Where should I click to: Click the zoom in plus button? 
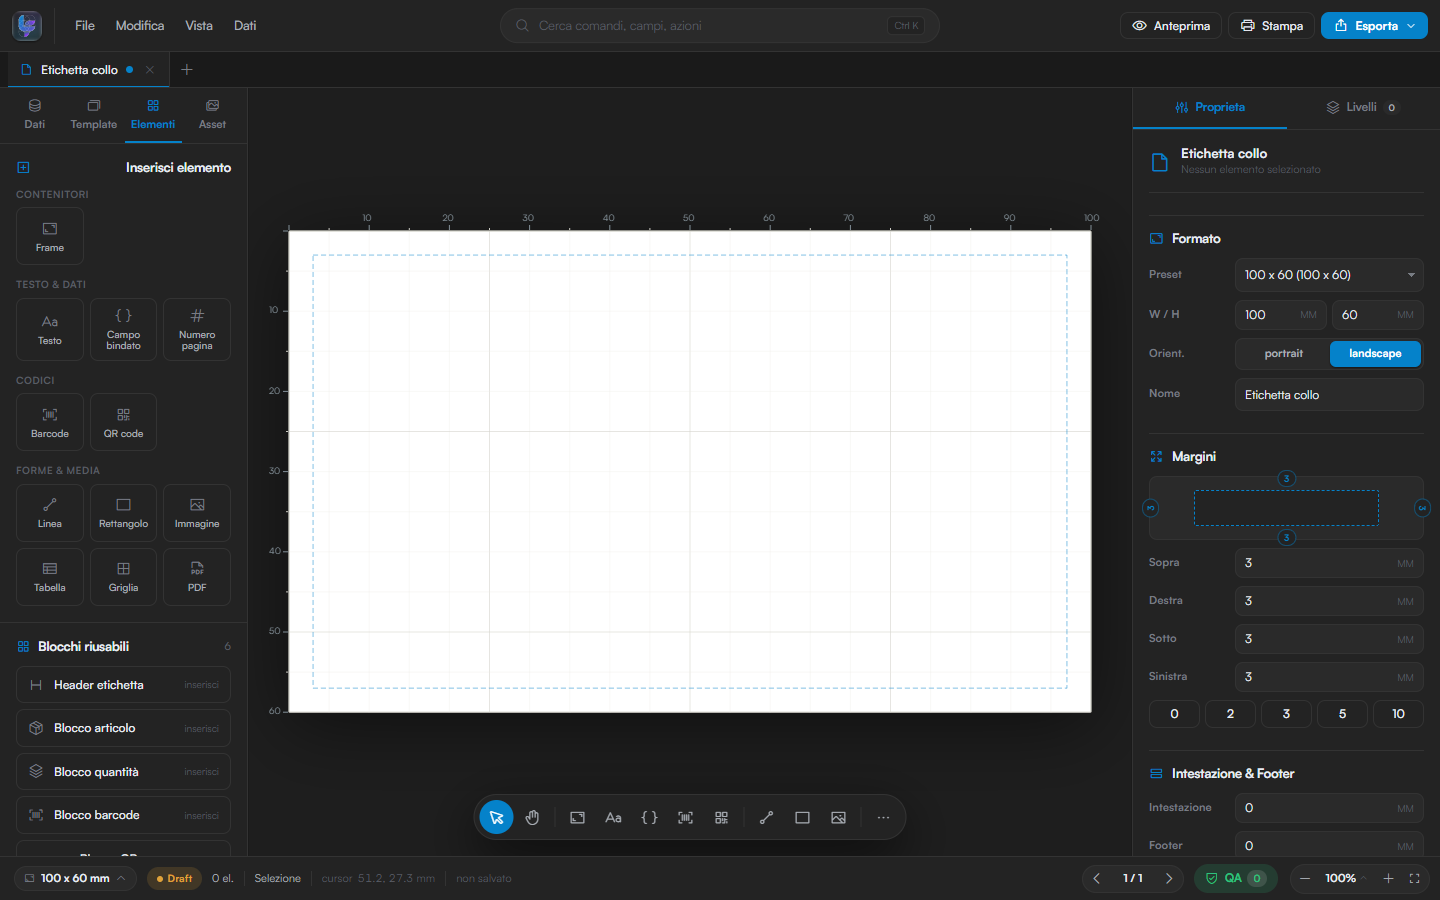click(1388, 878)
